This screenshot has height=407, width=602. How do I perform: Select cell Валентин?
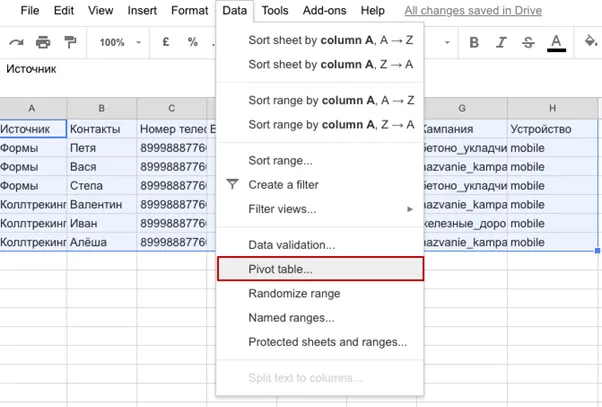click(x=102, y=204)
